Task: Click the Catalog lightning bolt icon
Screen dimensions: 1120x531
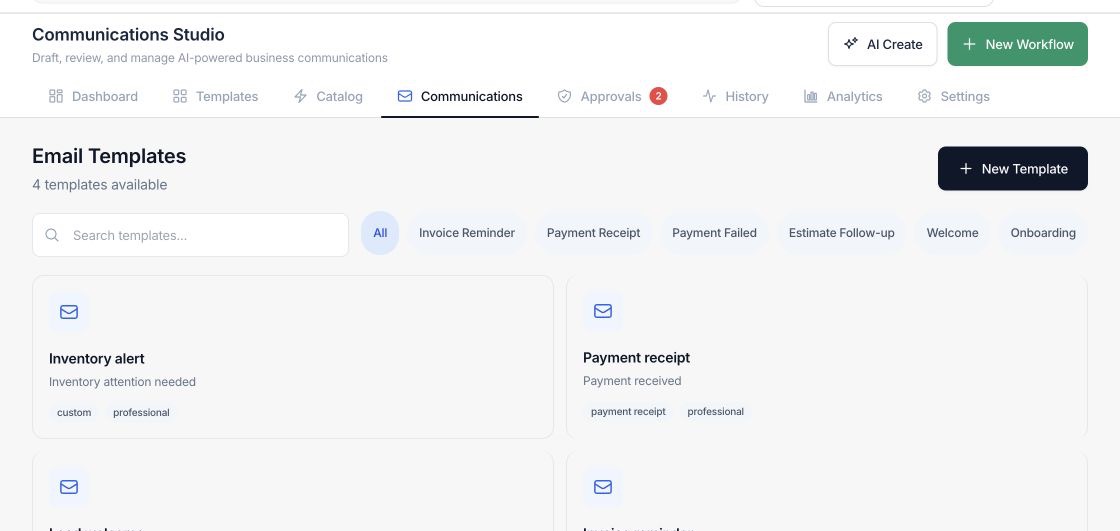Action: 300,96
